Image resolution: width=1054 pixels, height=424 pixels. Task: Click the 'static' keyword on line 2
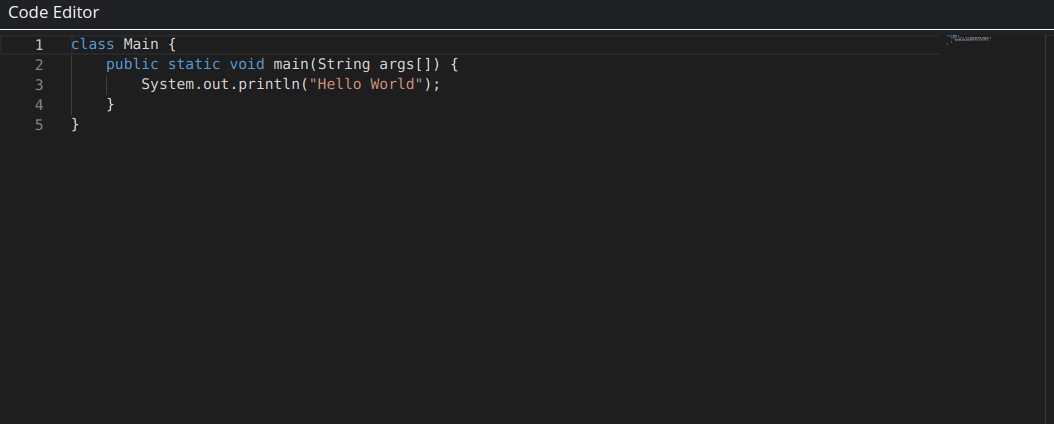click(x=194, y=65)
